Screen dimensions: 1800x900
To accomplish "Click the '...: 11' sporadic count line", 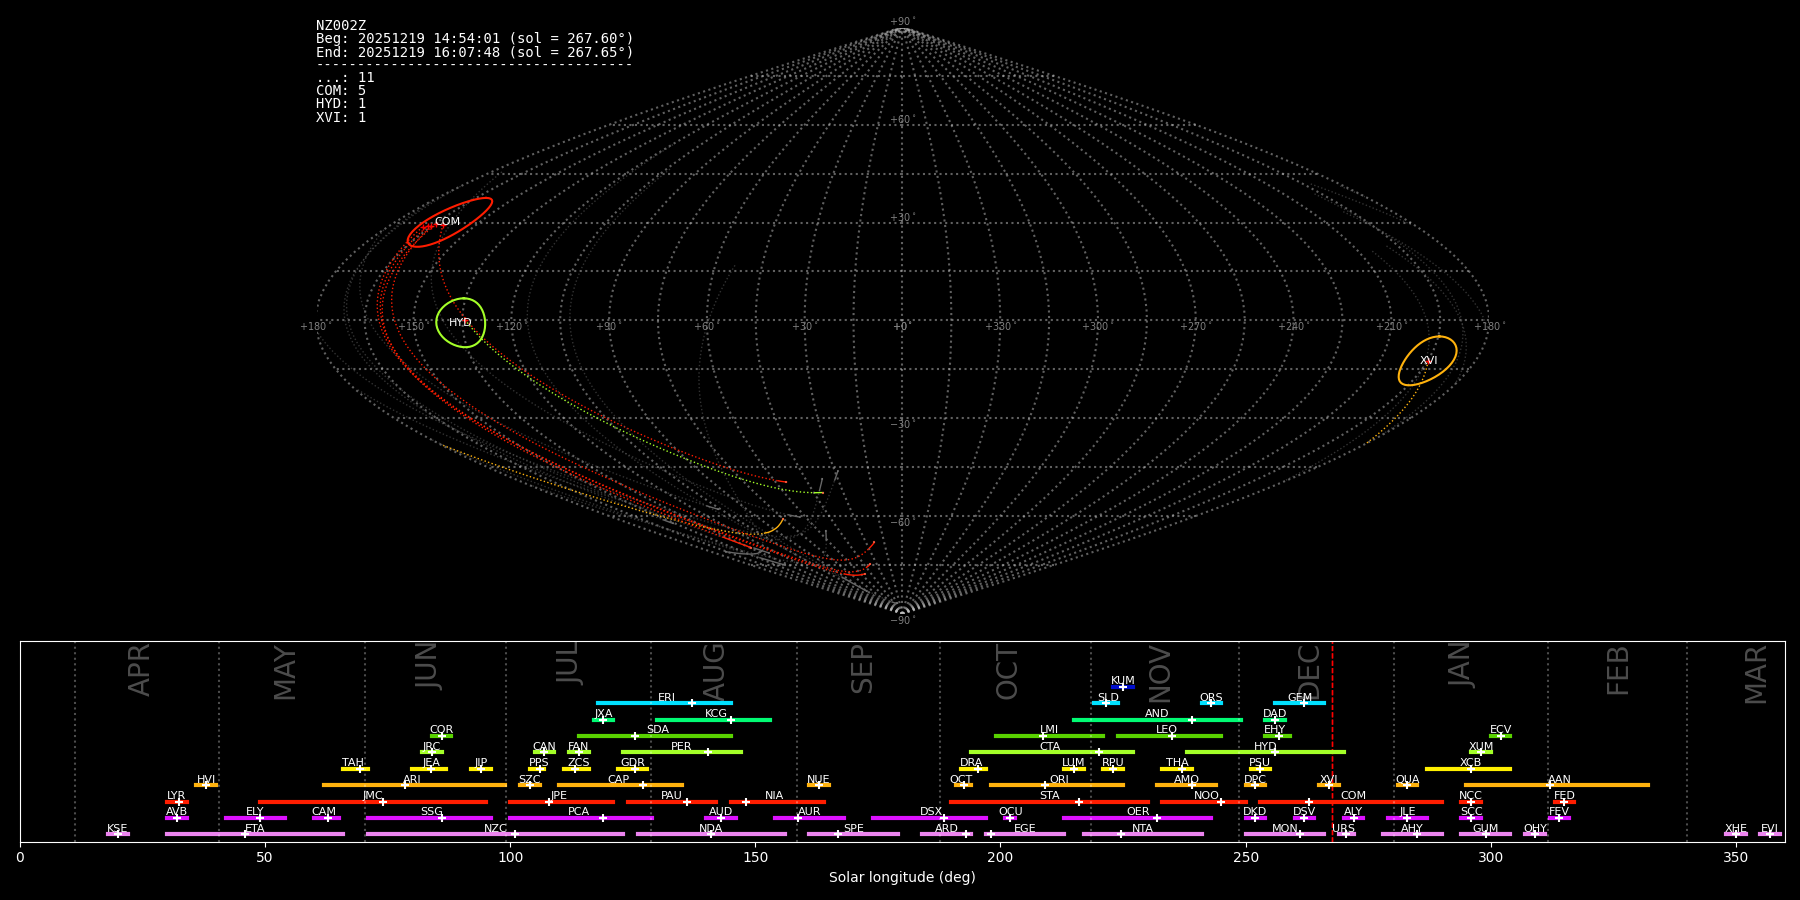I will (345, 77).
